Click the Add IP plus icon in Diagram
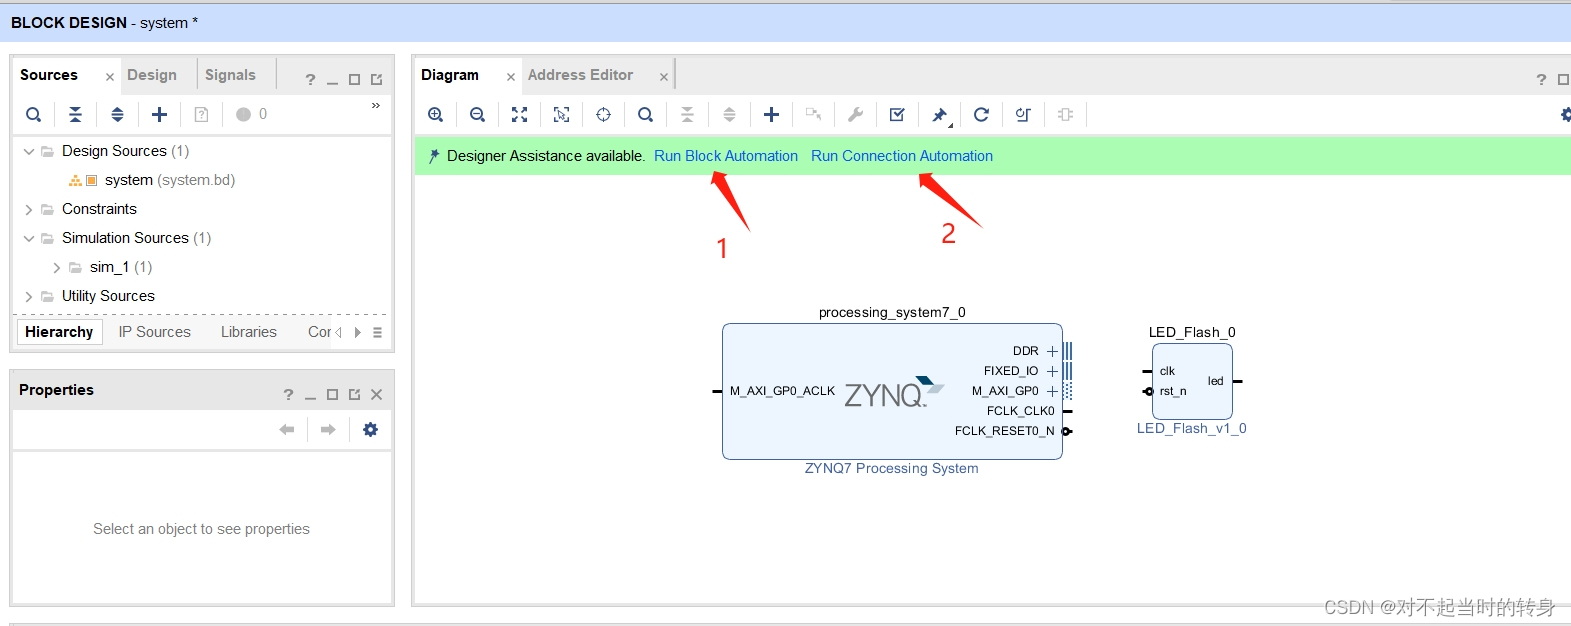The width and height of the screenshot is (1571, 626). coord(772,115)
